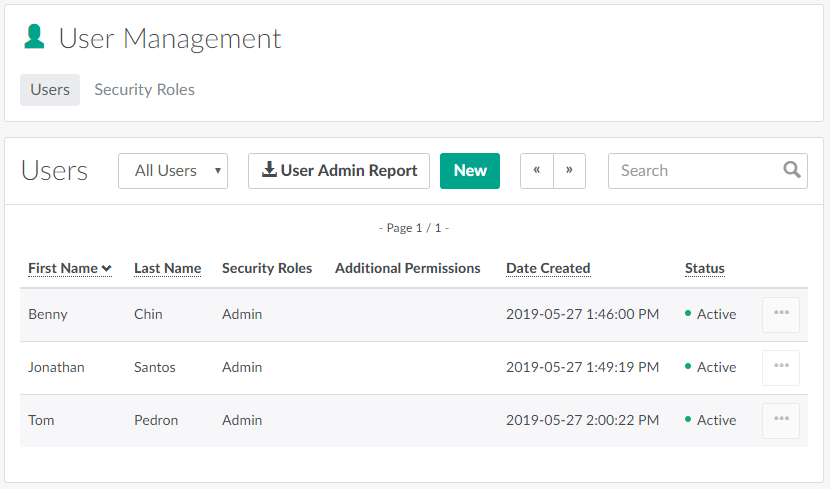
Task: Click the green New button
Action: pyautogui.click(x=470, y=170)
